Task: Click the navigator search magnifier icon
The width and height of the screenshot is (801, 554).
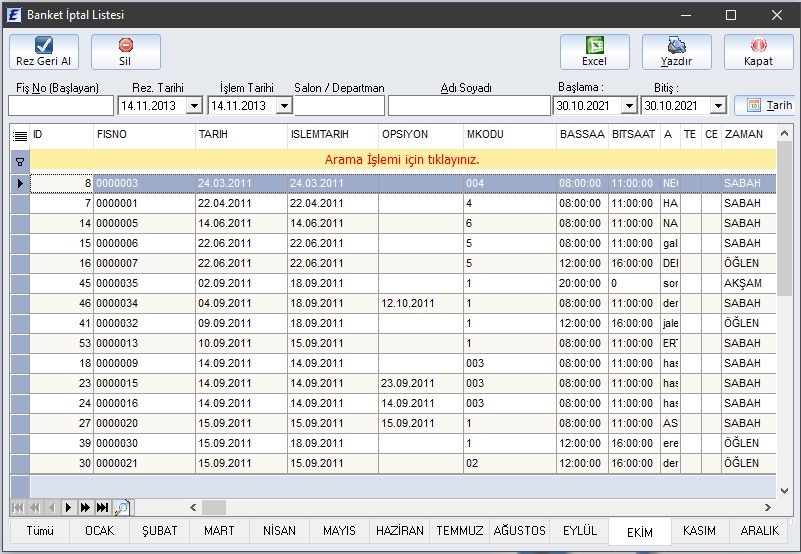Action: click(121, 507)
